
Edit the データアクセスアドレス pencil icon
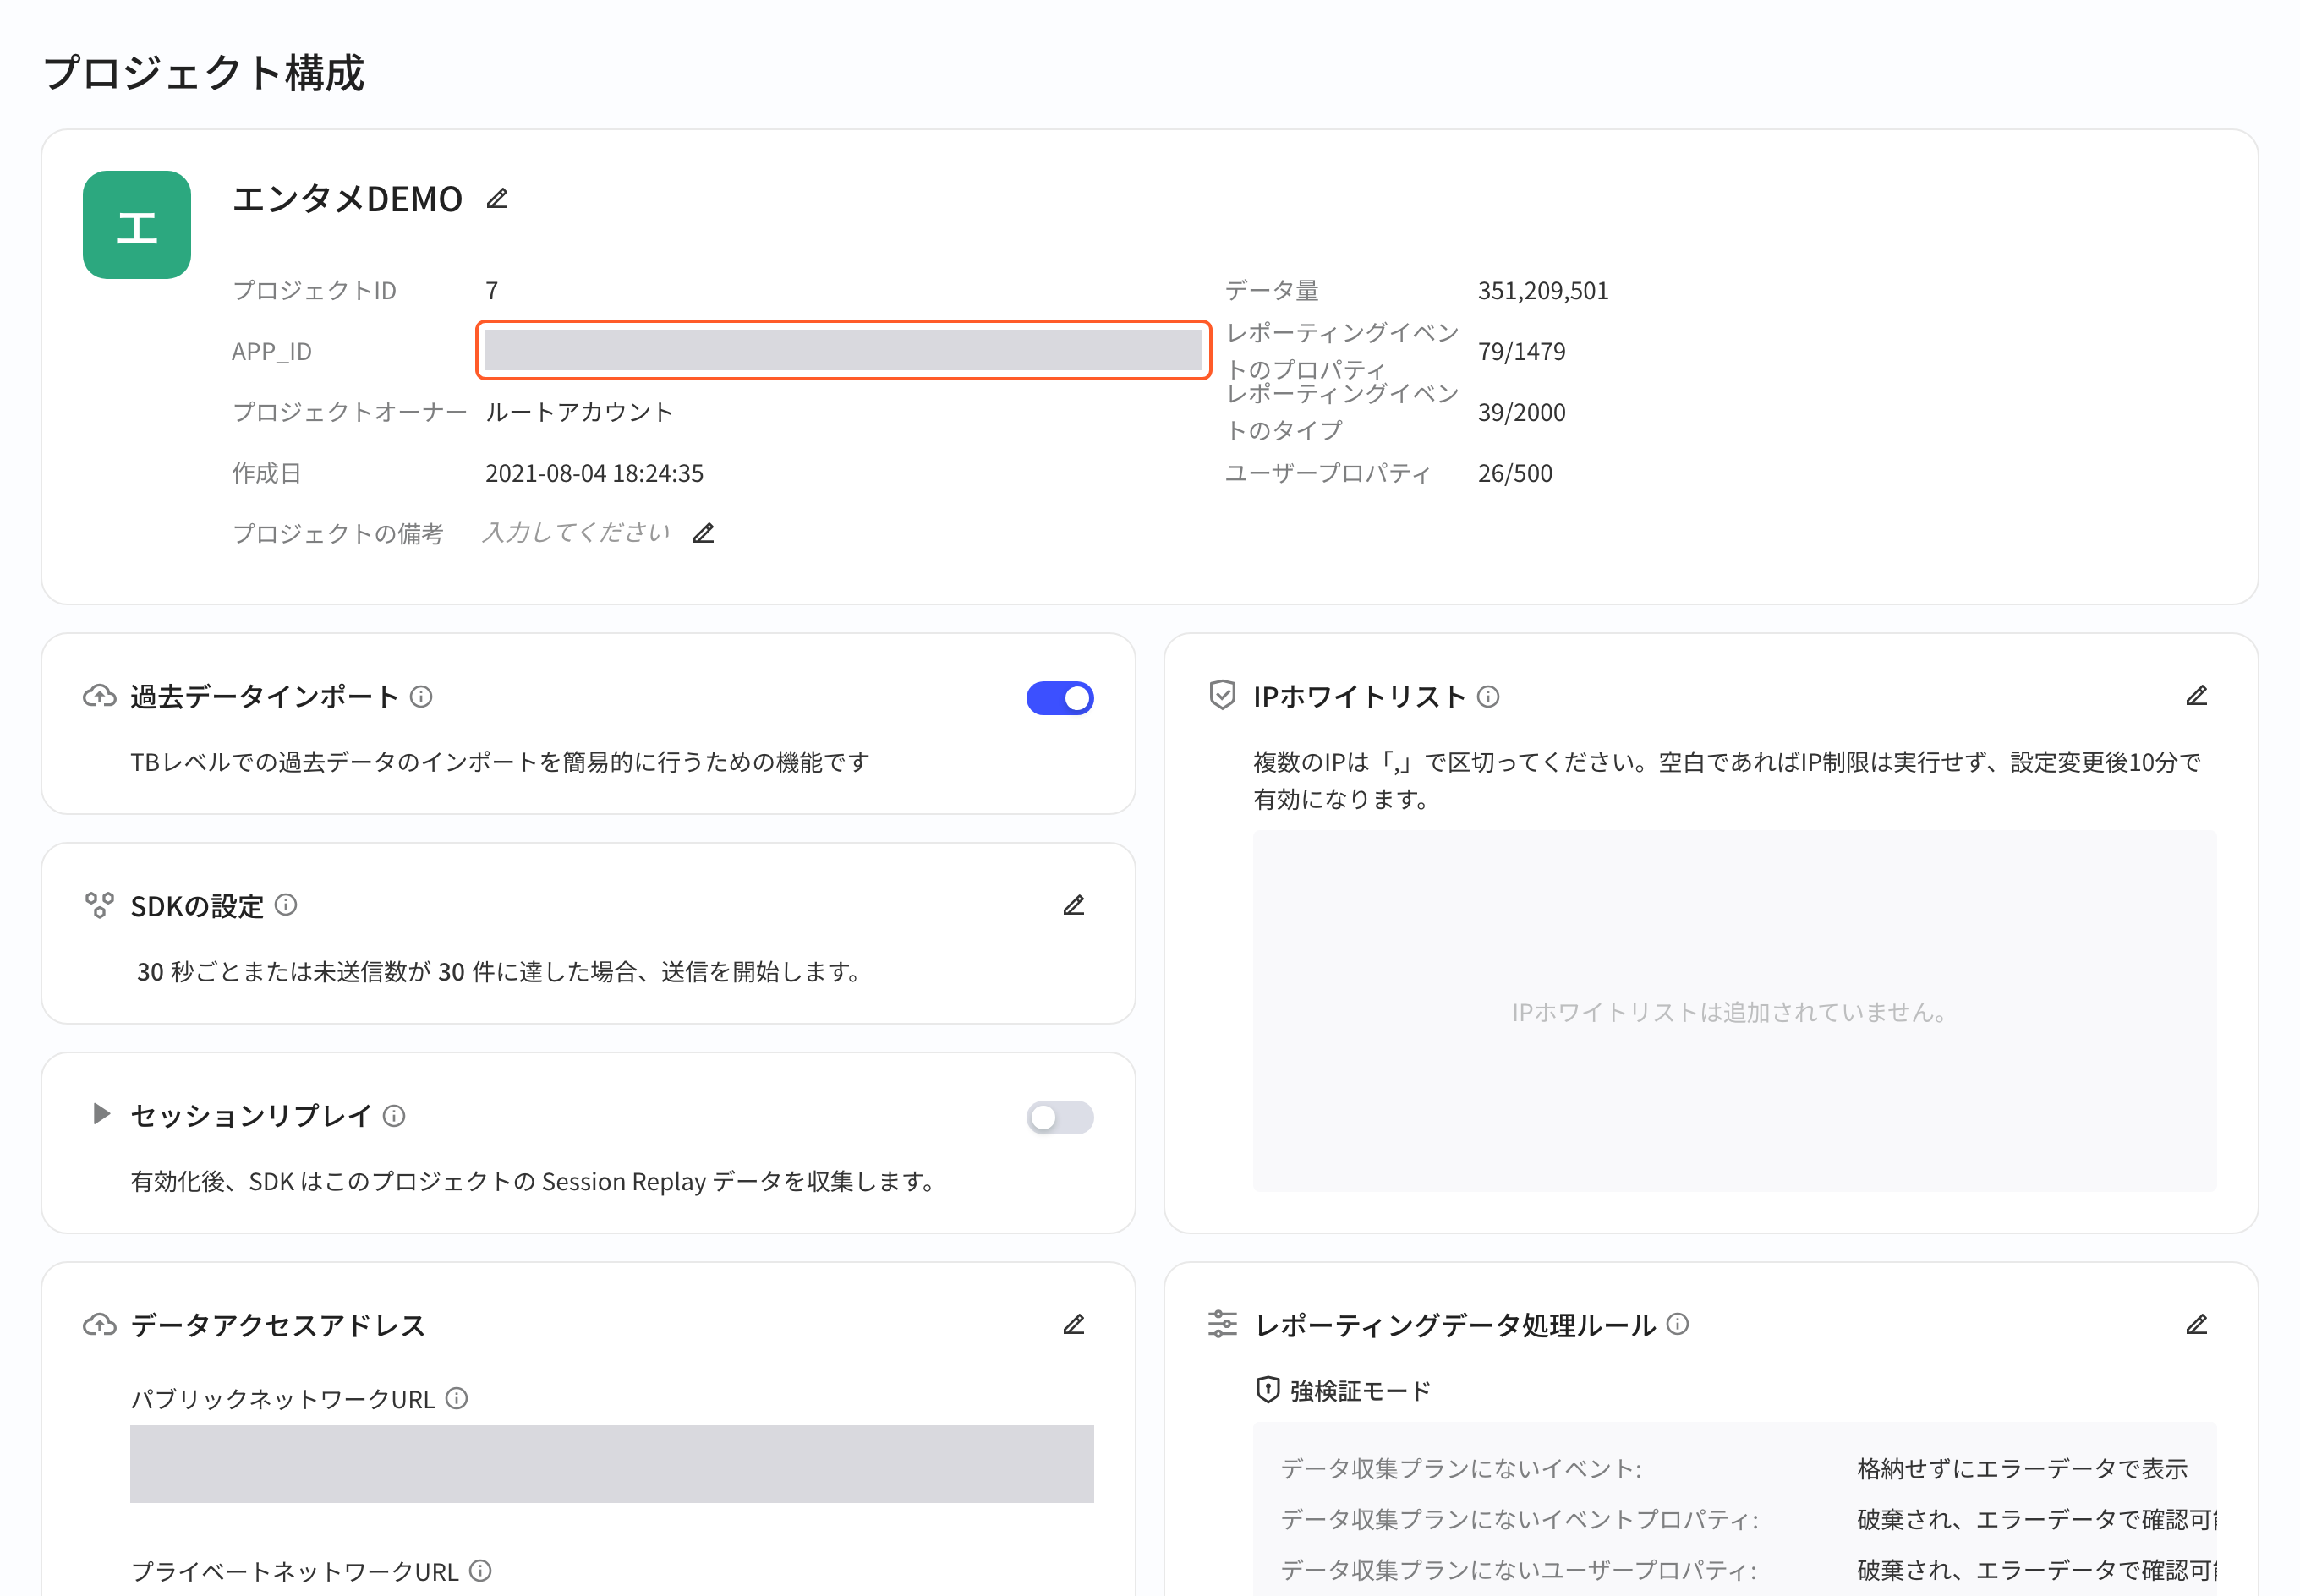click(x=1074, y=1325)
